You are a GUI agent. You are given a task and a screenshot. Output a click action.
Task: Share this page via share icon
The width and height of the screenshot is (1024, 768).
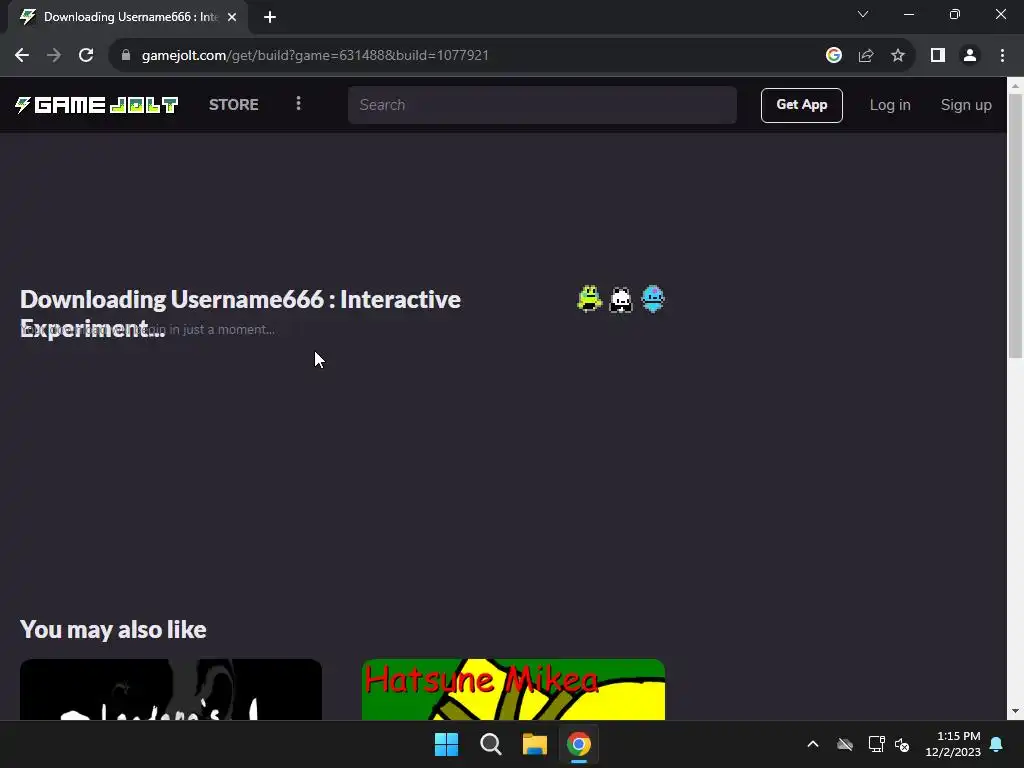coord(866,56)
